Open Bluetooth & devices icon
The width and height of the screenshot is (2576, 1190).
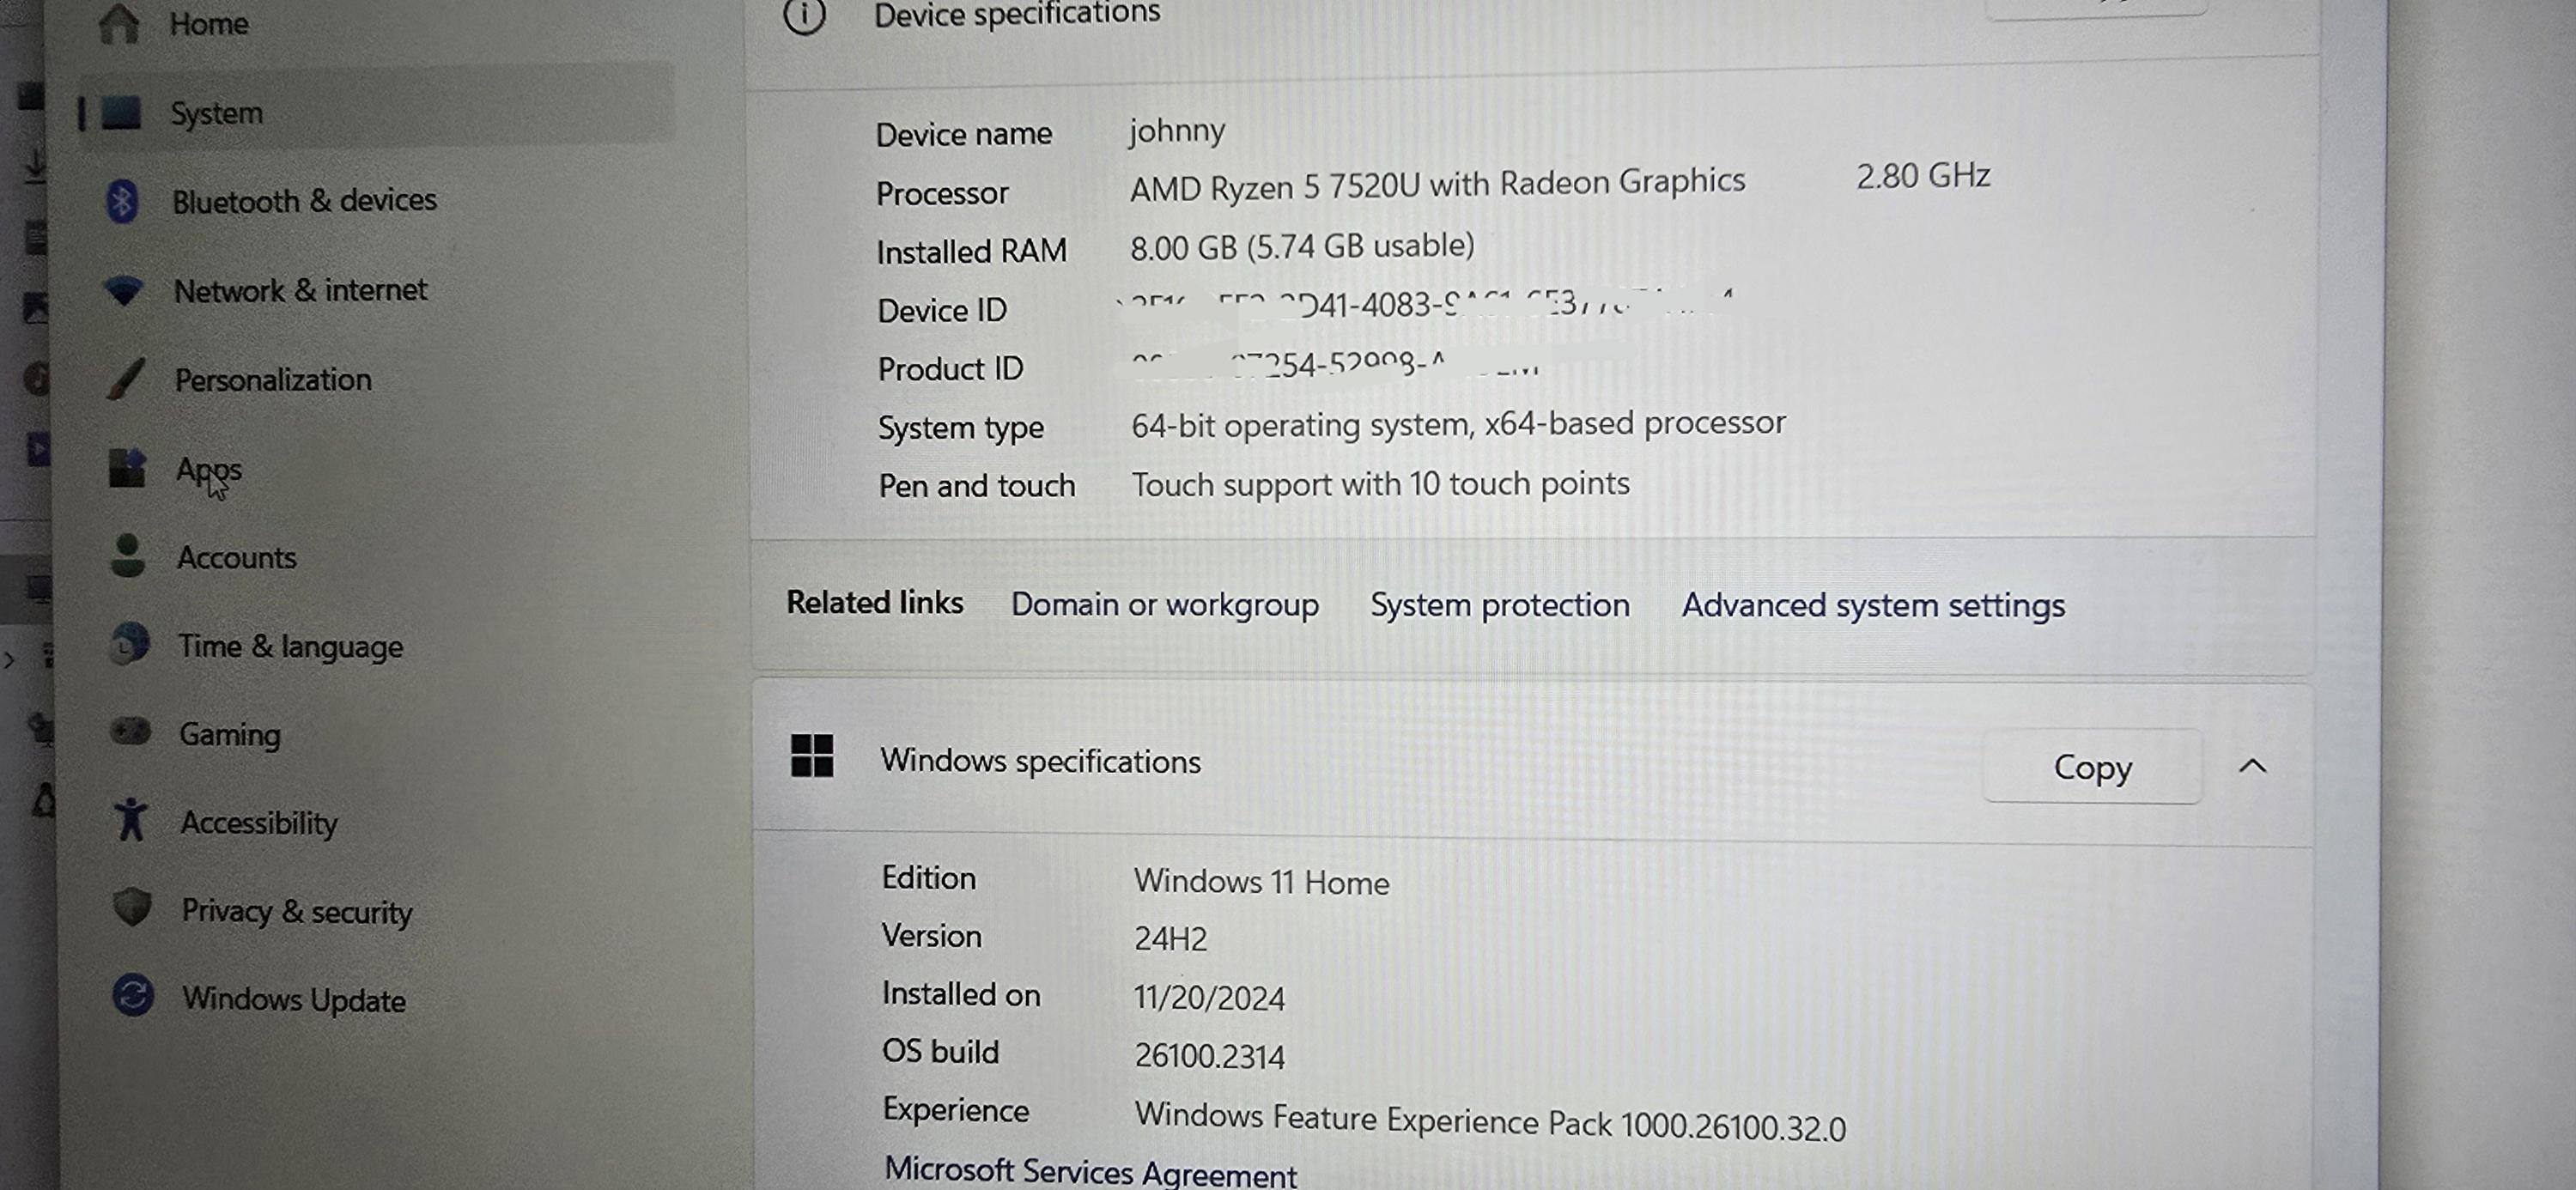(x=122, y=202)
